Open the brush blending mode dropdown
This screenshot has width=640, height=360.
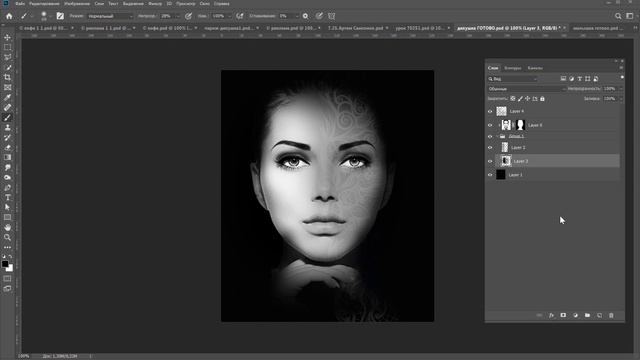pos(111,16)
